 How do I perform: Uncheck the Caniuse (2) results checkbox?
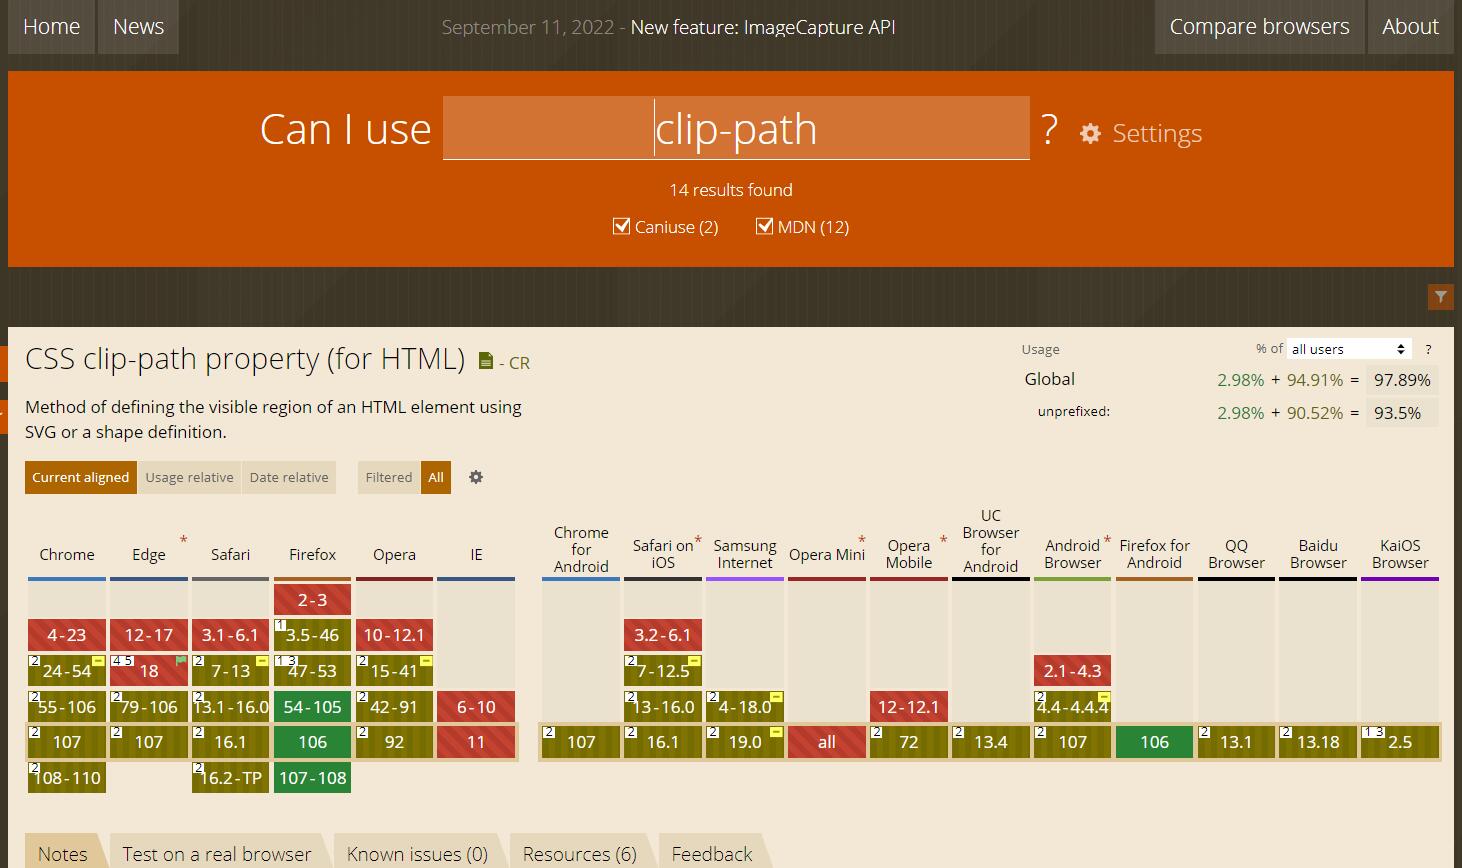coord(621,226)
